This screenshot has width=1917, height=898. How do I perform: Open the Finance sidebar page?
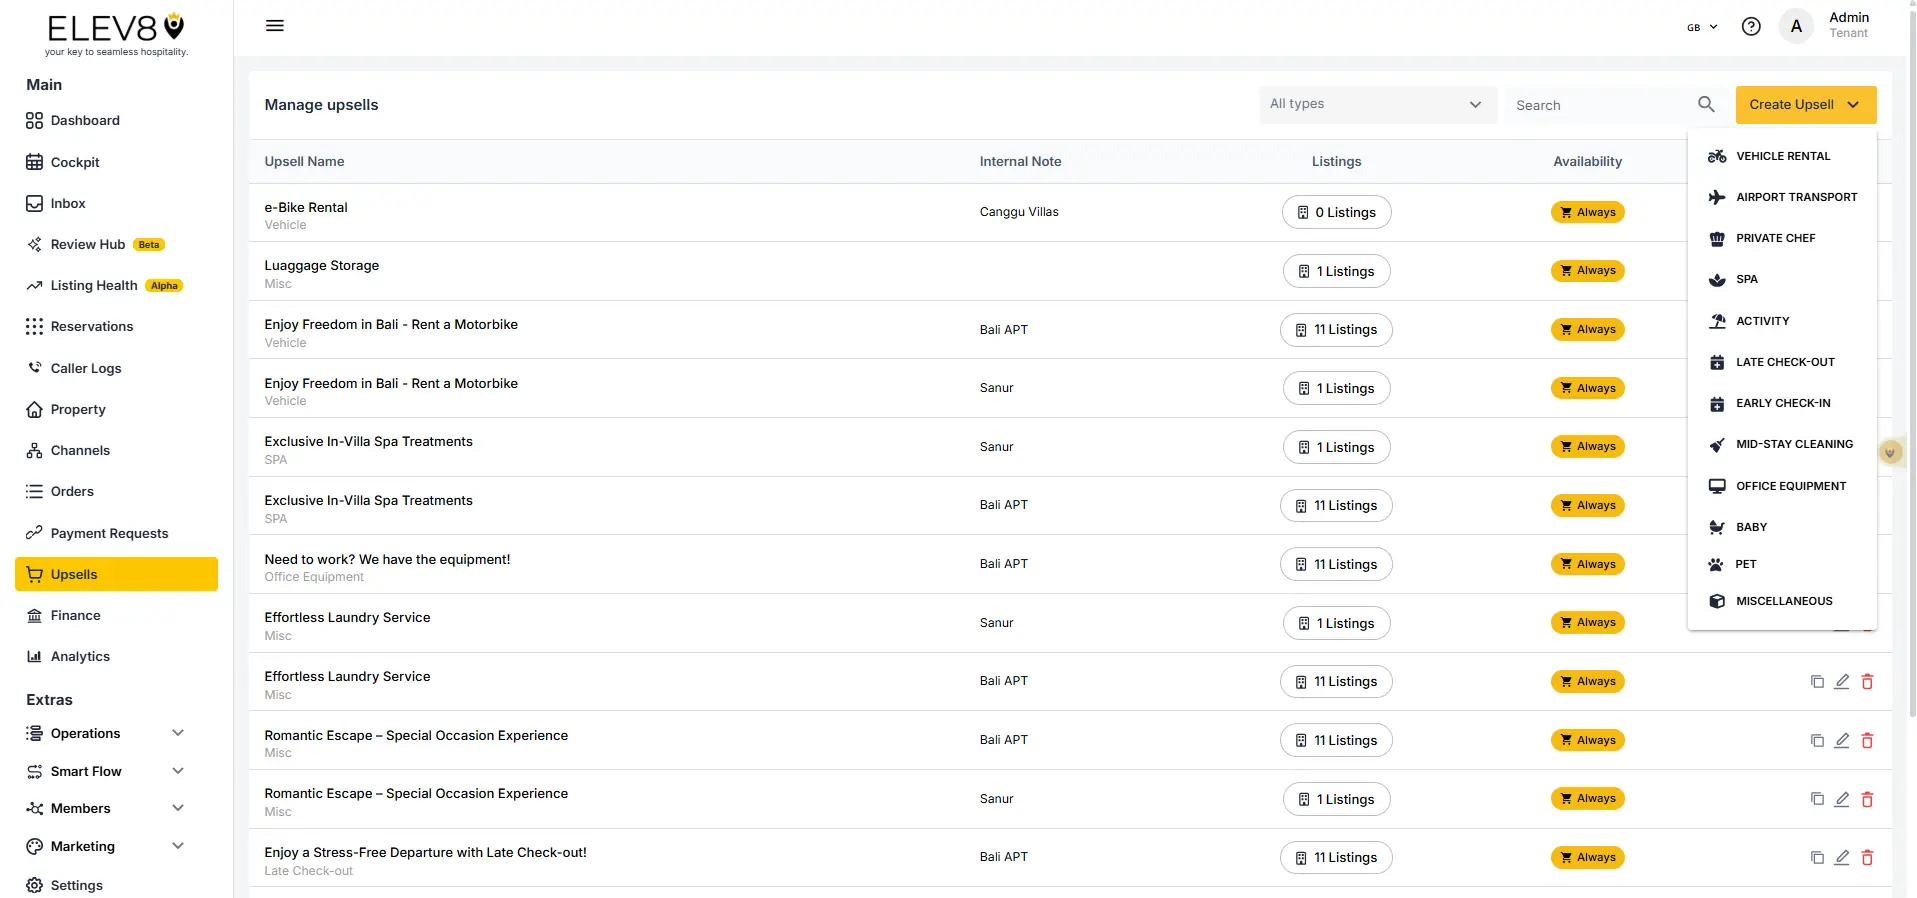[117, 615]
